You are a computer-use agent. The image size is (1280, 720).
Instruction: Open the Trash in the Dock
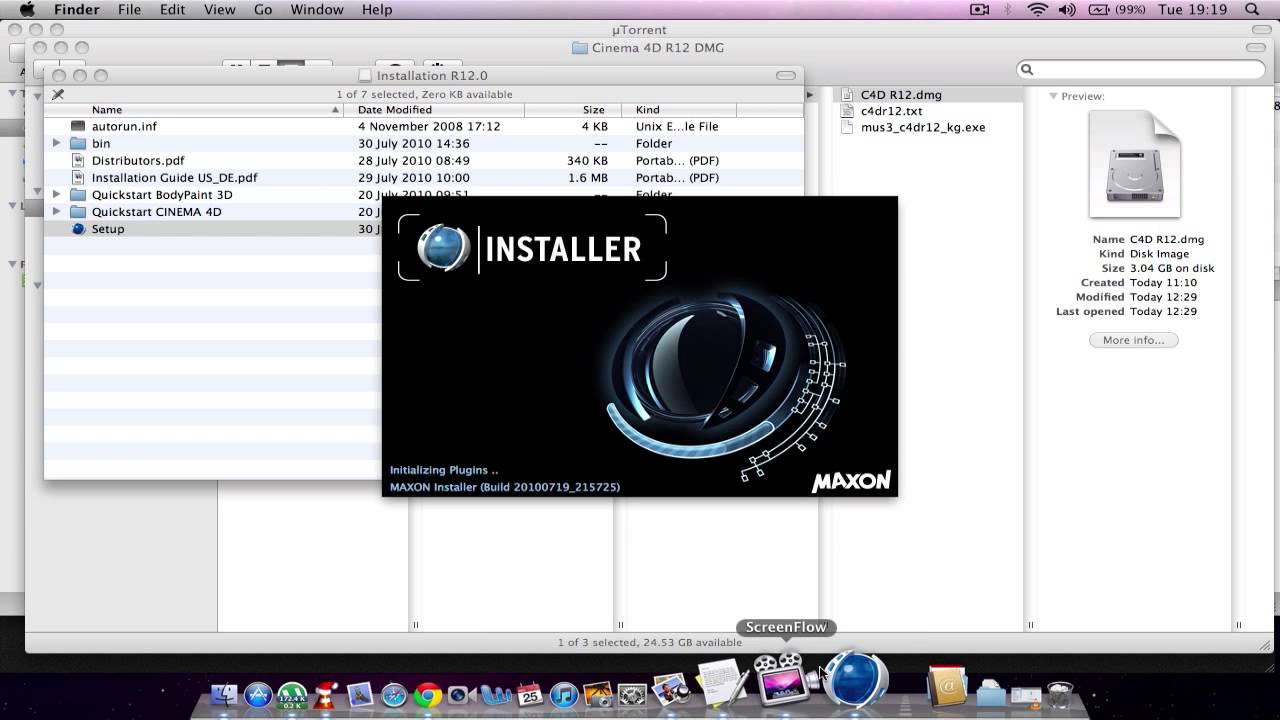point(1059,694)
